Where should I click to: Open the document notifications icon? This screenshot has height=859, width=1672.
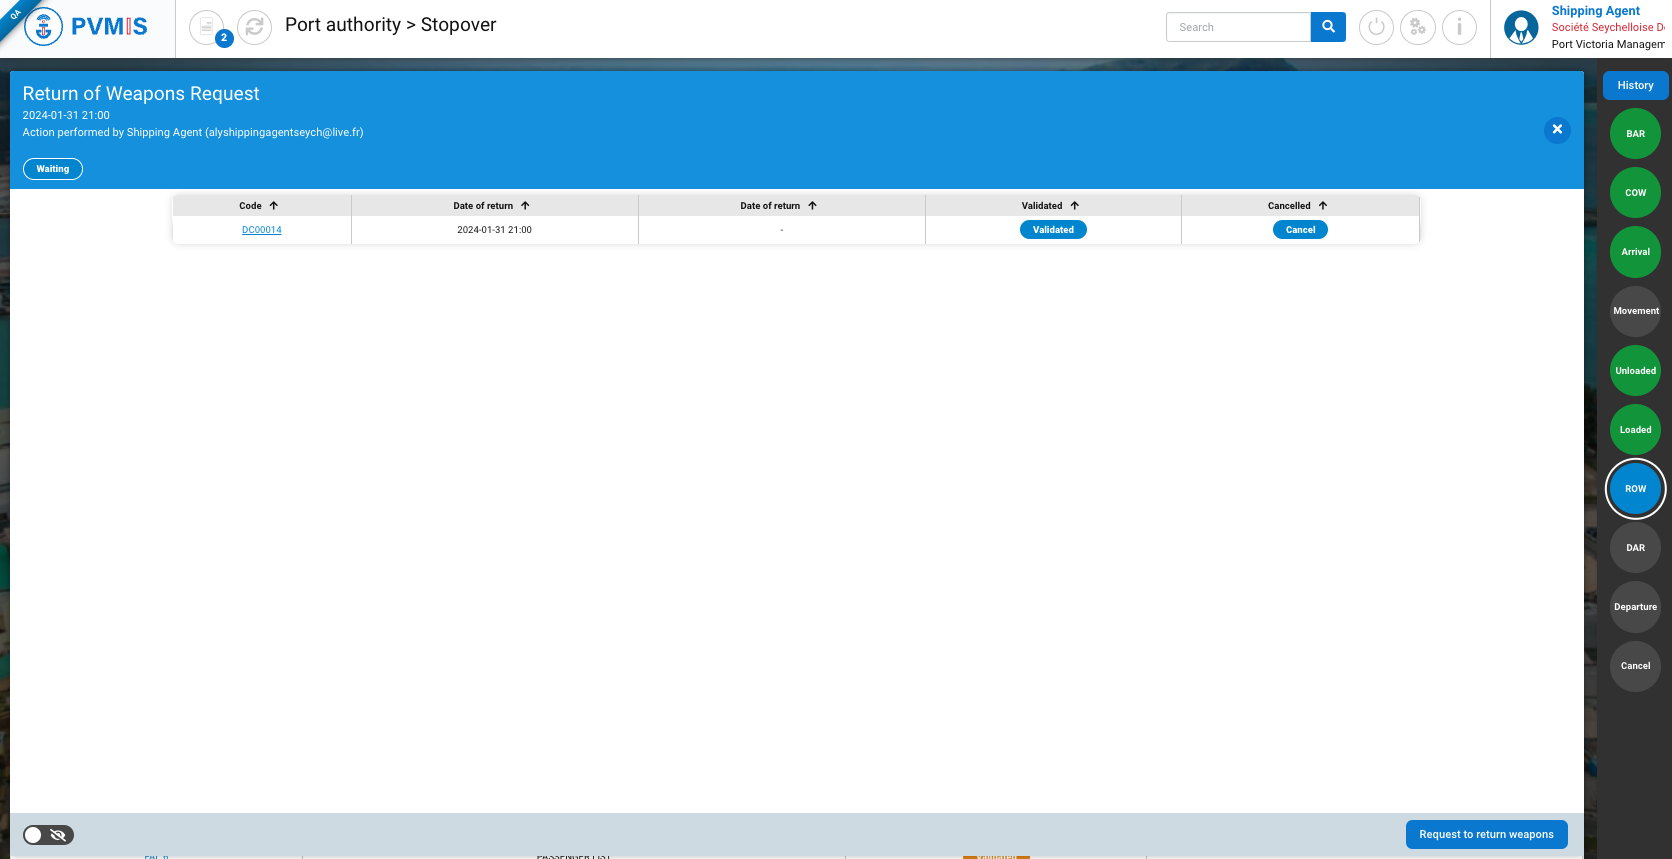pos(206,27)
